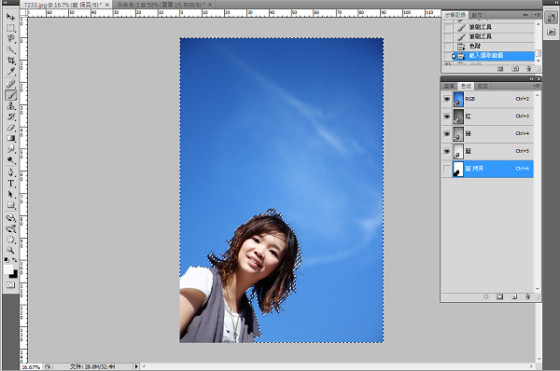Show the 藍 拷貝 channel visibility
This screenshot has width=560, height=371.
(x=447, y=169)
